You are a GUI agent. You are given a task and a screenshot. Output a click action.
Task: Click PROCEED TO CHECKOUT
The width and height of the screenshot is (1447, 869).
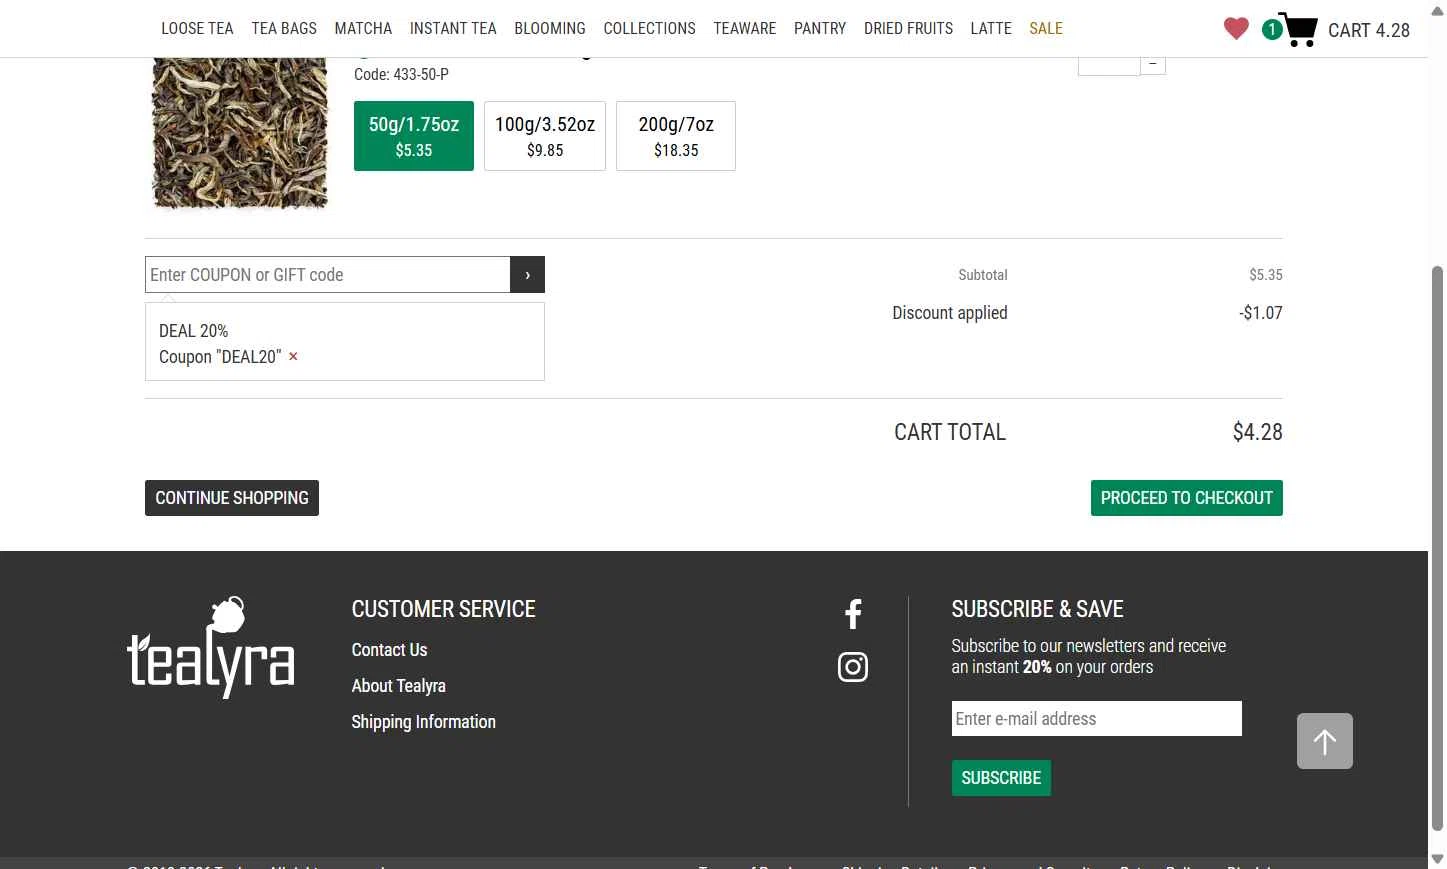1186,498
